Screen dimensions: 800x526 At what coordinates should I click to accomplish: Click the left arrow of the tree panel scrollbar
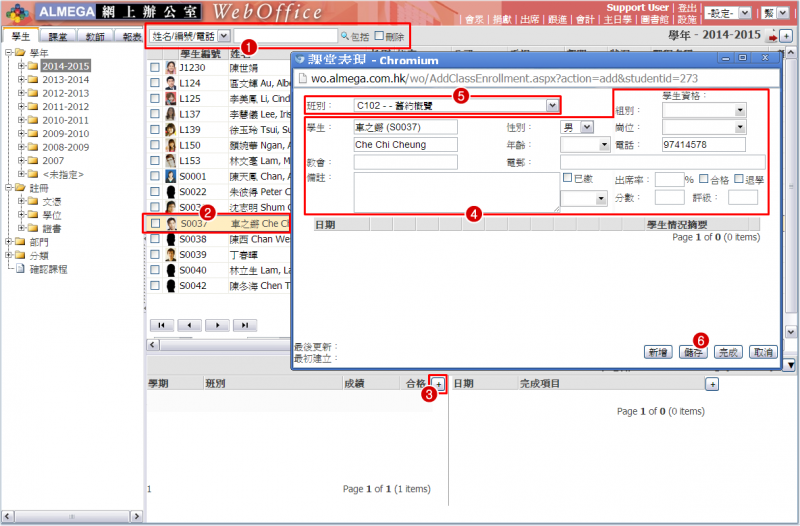pyautogui.click(x=7, y=516)
